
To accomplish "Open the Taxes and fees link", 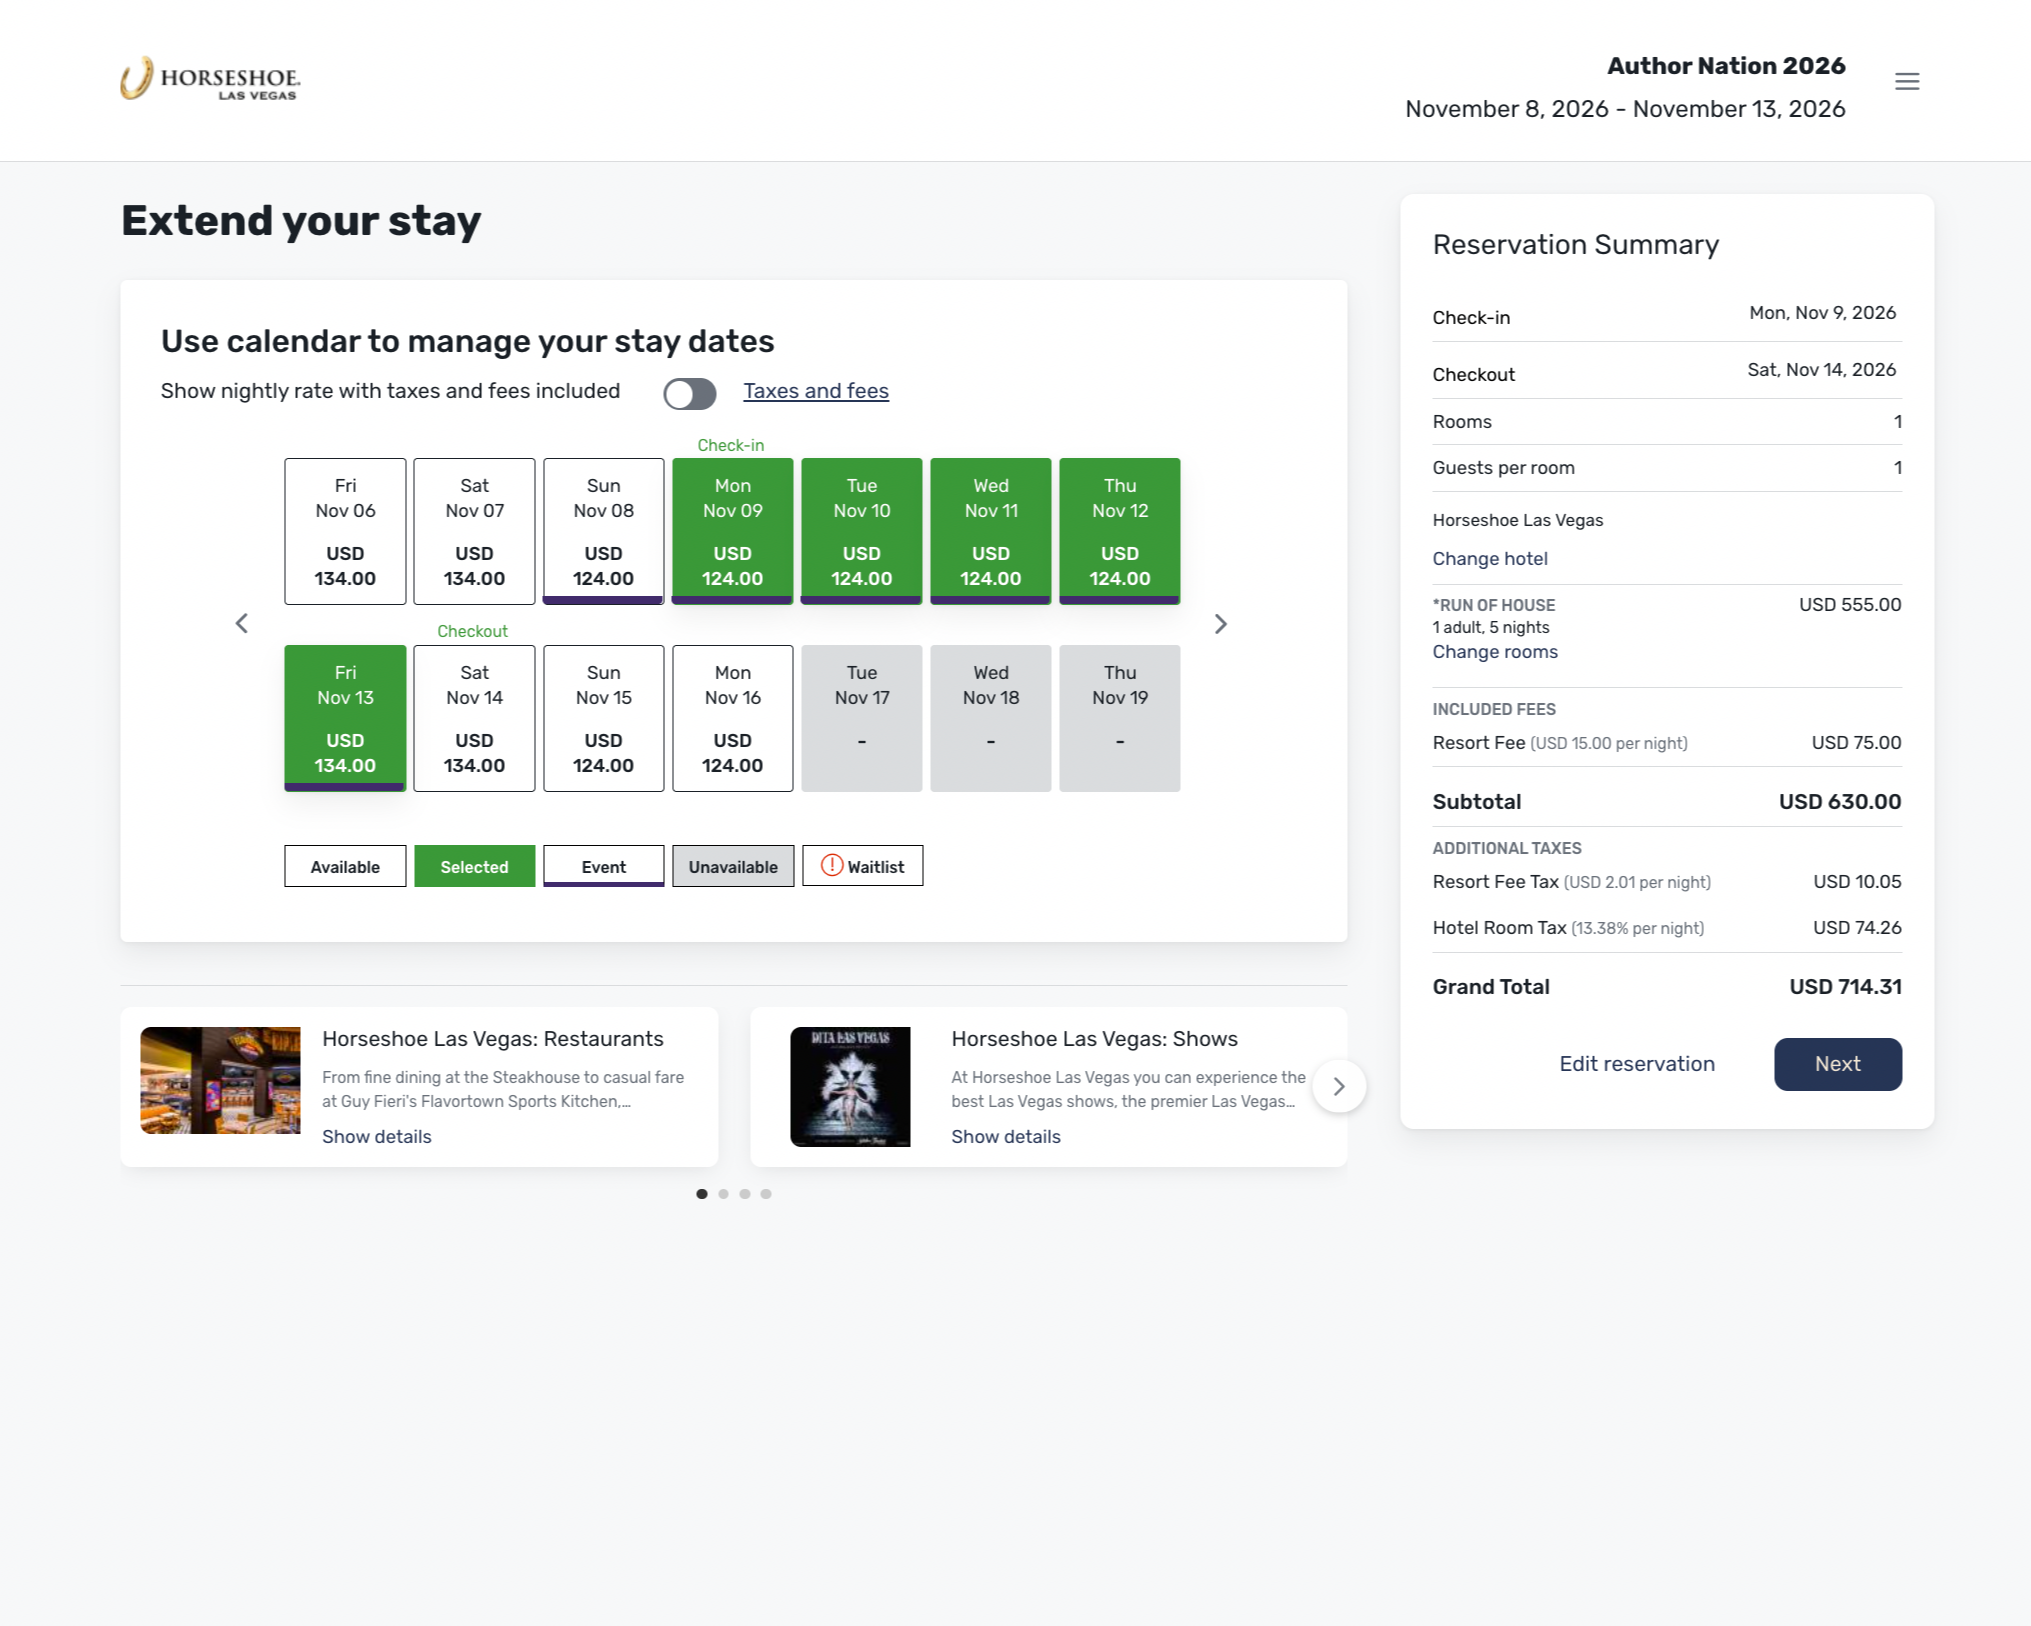I will 815,391.
